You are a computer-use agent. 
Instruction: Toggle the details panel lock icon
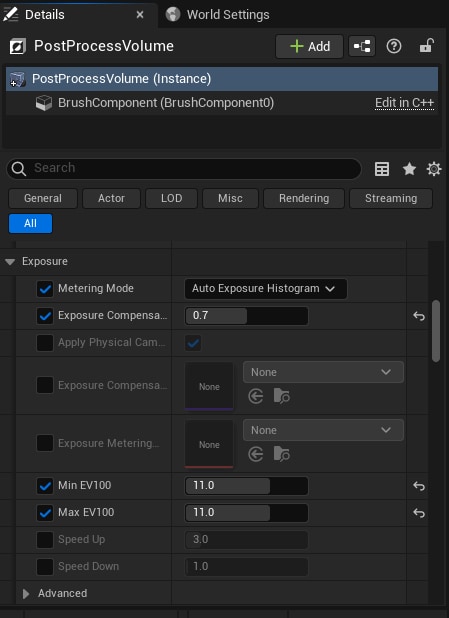(427, 46)
